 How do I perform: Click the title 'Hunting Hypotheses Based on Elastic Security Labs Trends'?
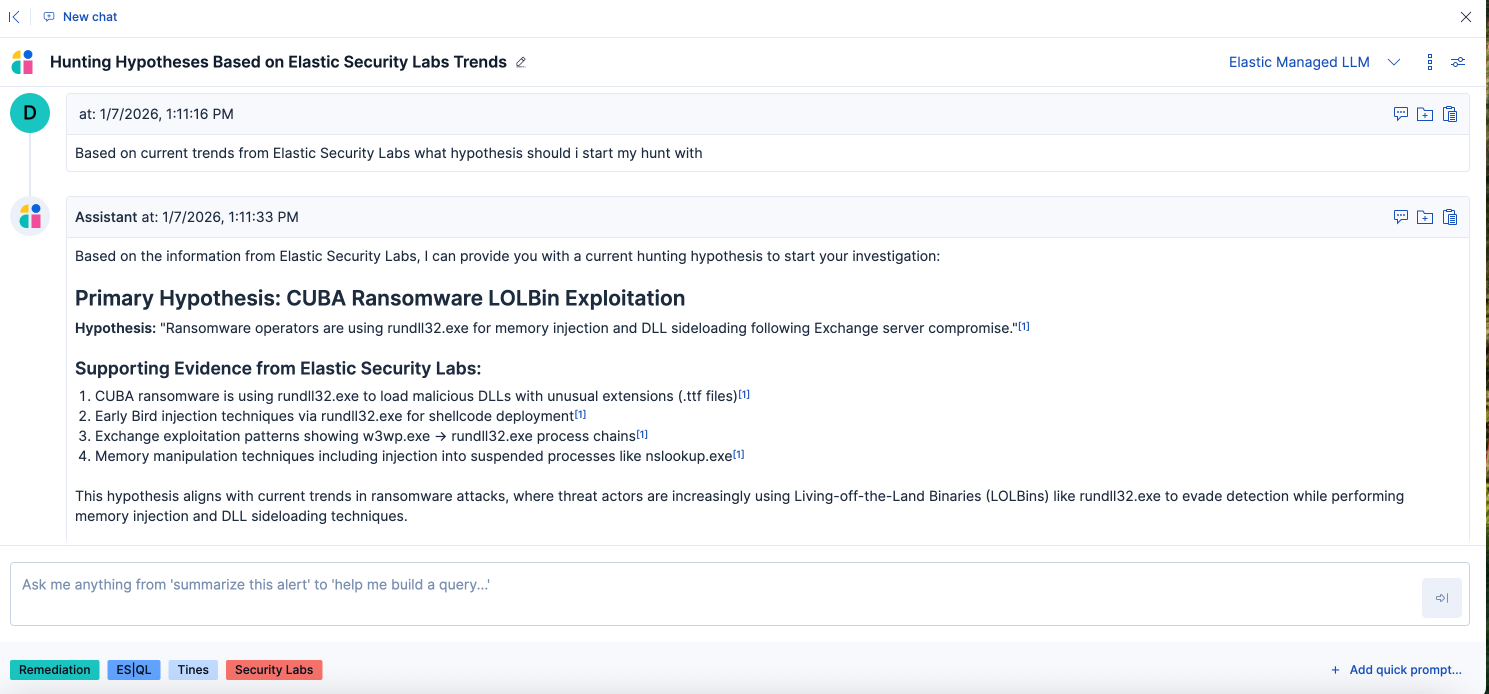(278, 62)
